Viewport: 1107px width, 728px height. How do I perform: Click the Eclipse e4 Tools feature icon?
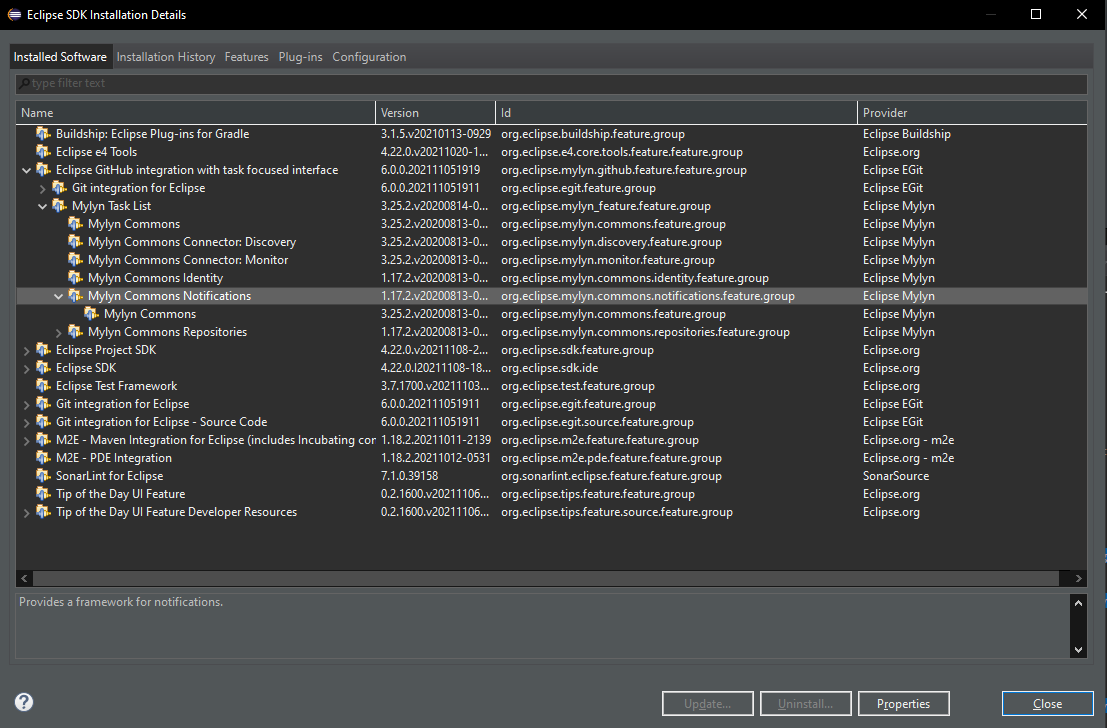point(43,152)
